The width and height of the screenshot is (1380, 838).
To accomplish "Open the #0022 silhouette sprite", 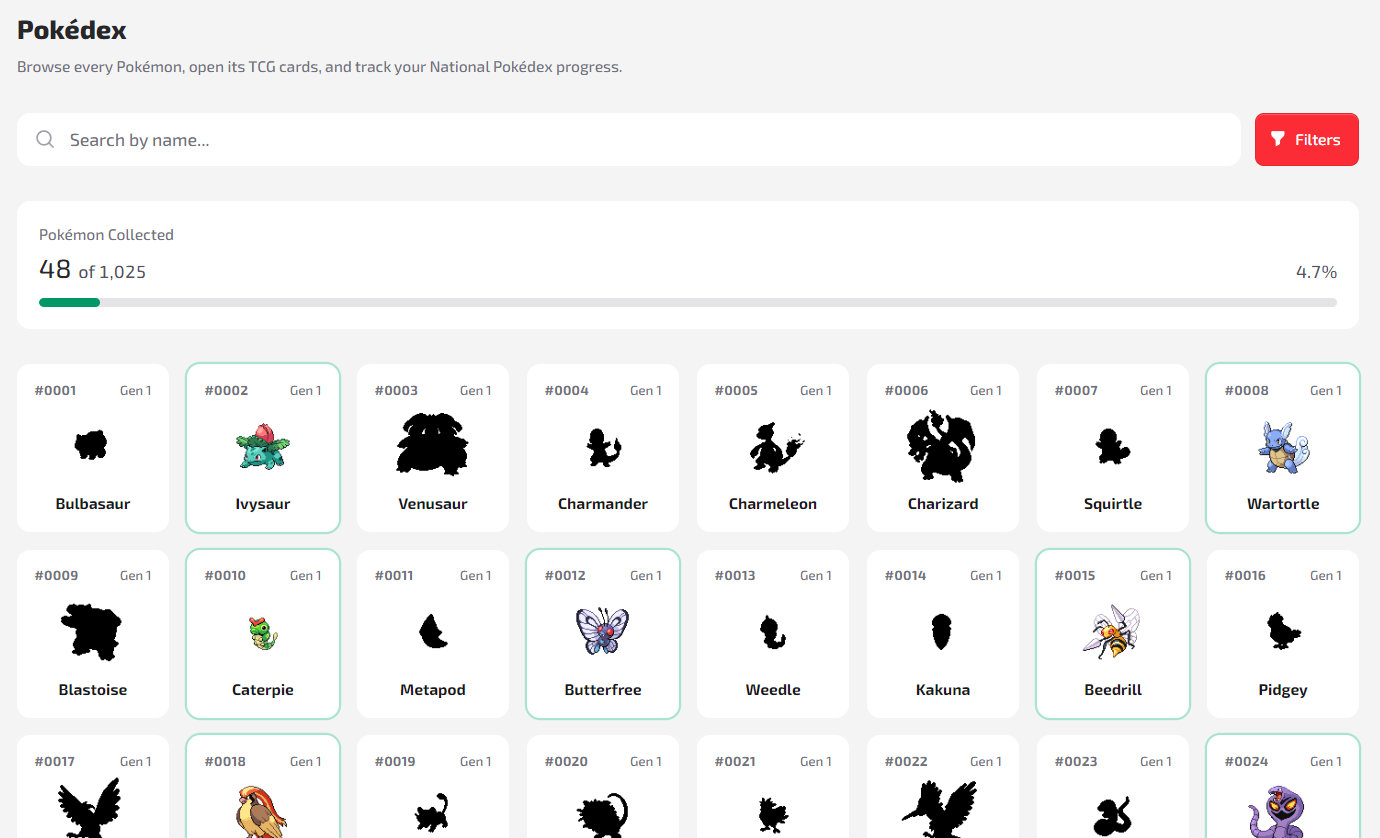I will pos(938,808).
